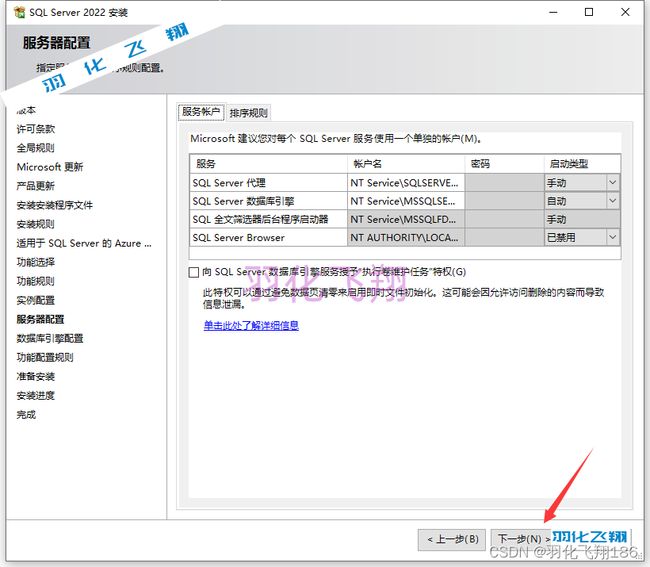Select 安装安装程序文件 step in sidebar

coord(55,205)
